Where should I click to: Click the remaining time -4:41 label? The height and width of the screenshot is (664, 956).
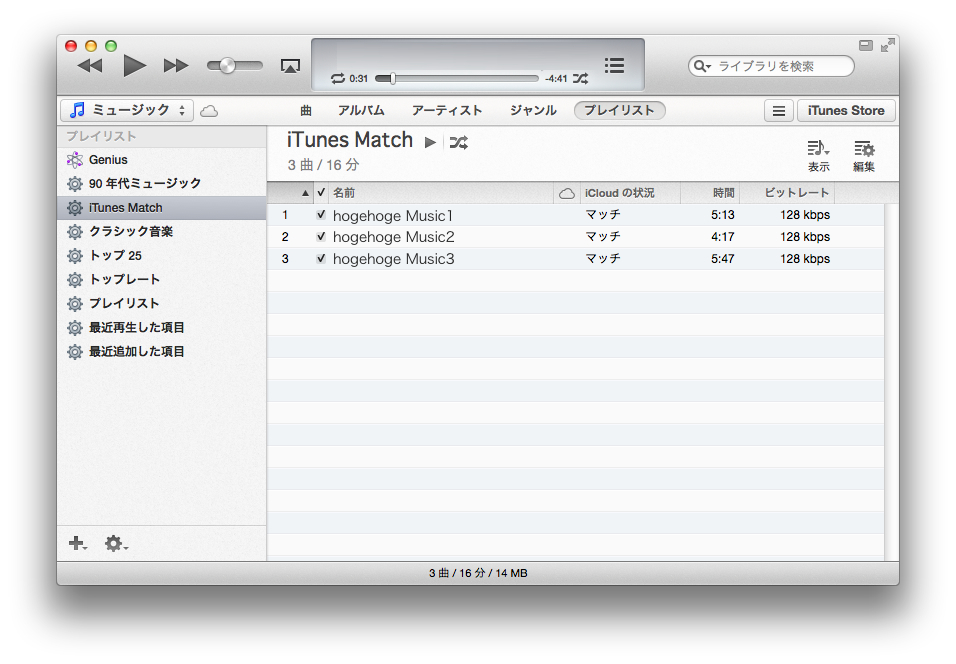pyautogui.click(x=556, y=79)
